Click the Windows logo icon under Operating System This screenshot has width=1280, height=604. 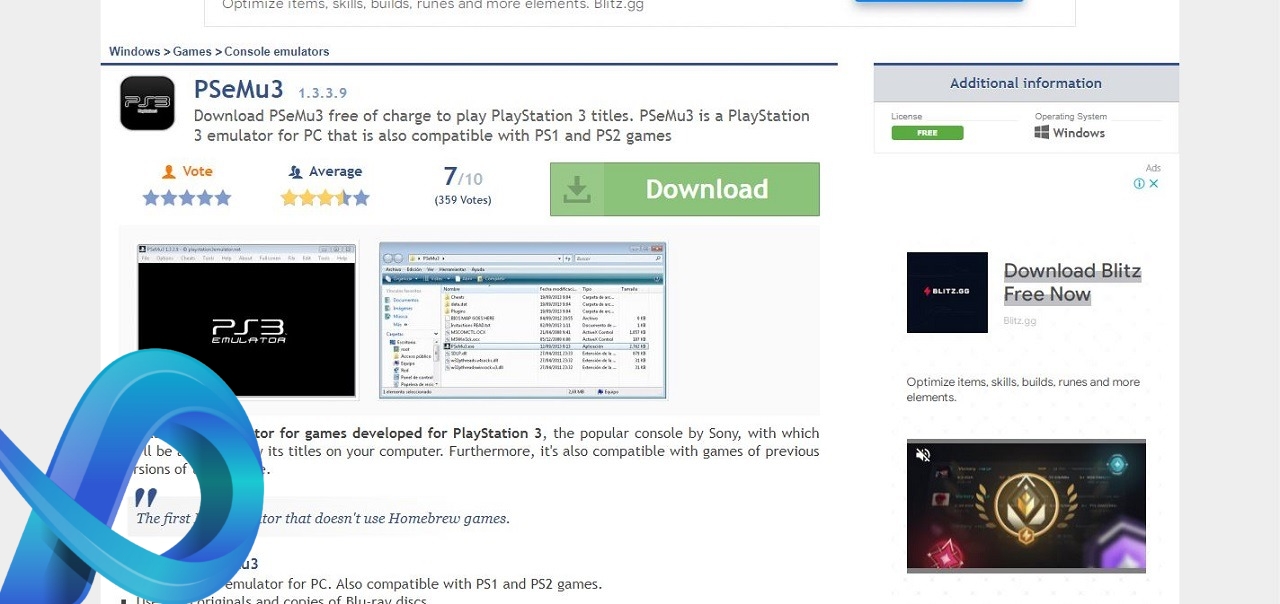1042,132
